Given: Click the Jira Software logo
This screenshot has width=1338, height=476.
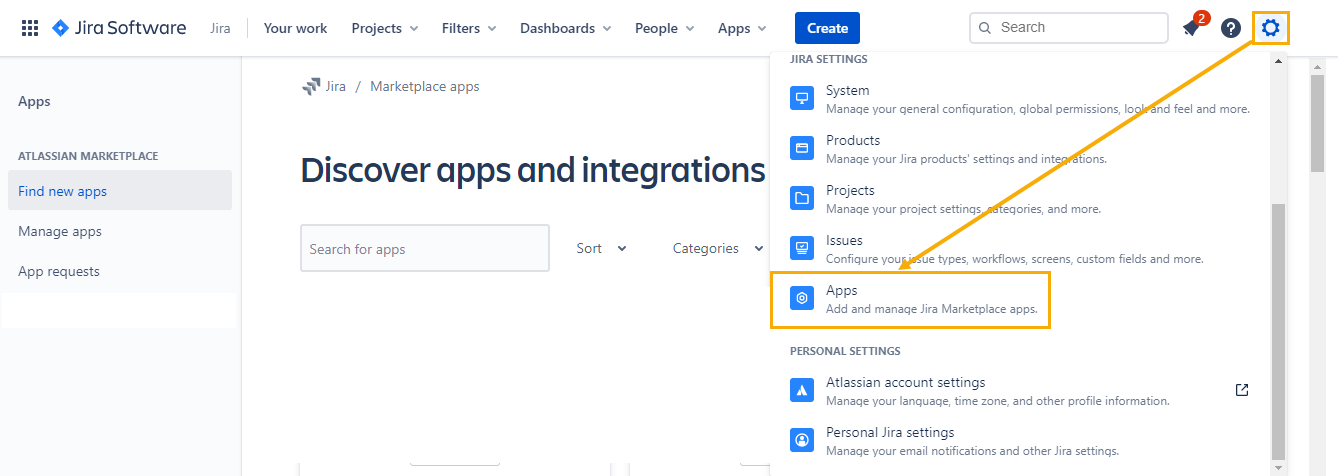Looking at the screenshot, I should (119, 28).
